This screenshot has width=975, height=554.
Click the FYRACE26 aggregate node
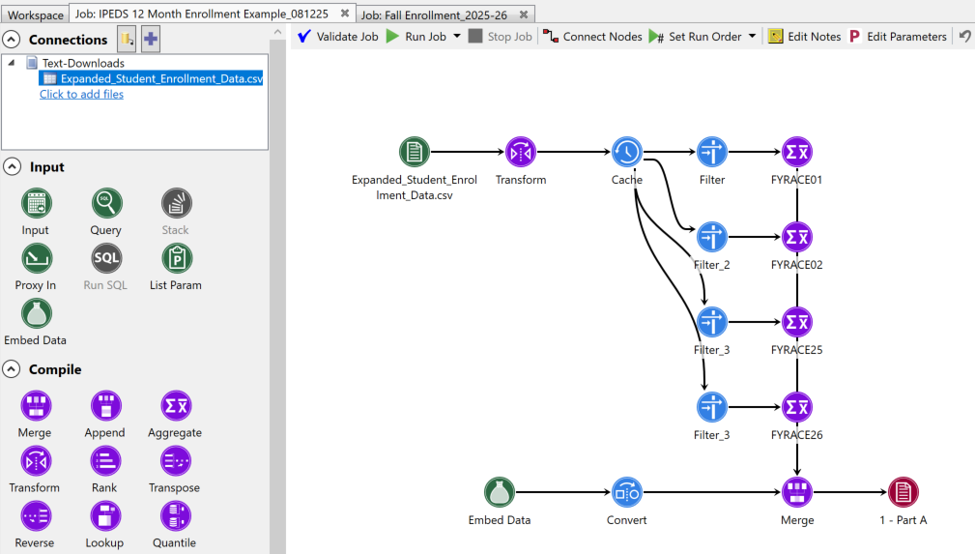[797, 407]
